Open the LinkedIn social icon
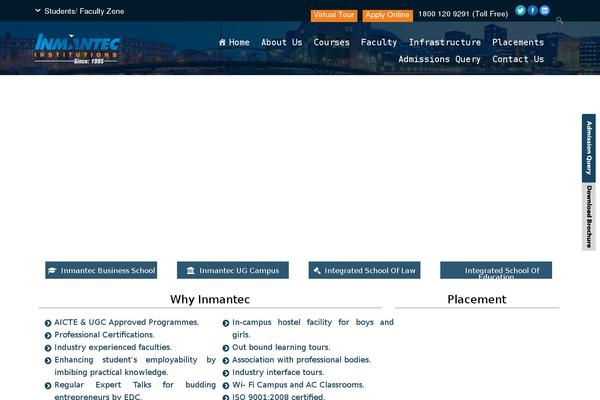This screenshot has width=600, height=400. coord(545,10)
